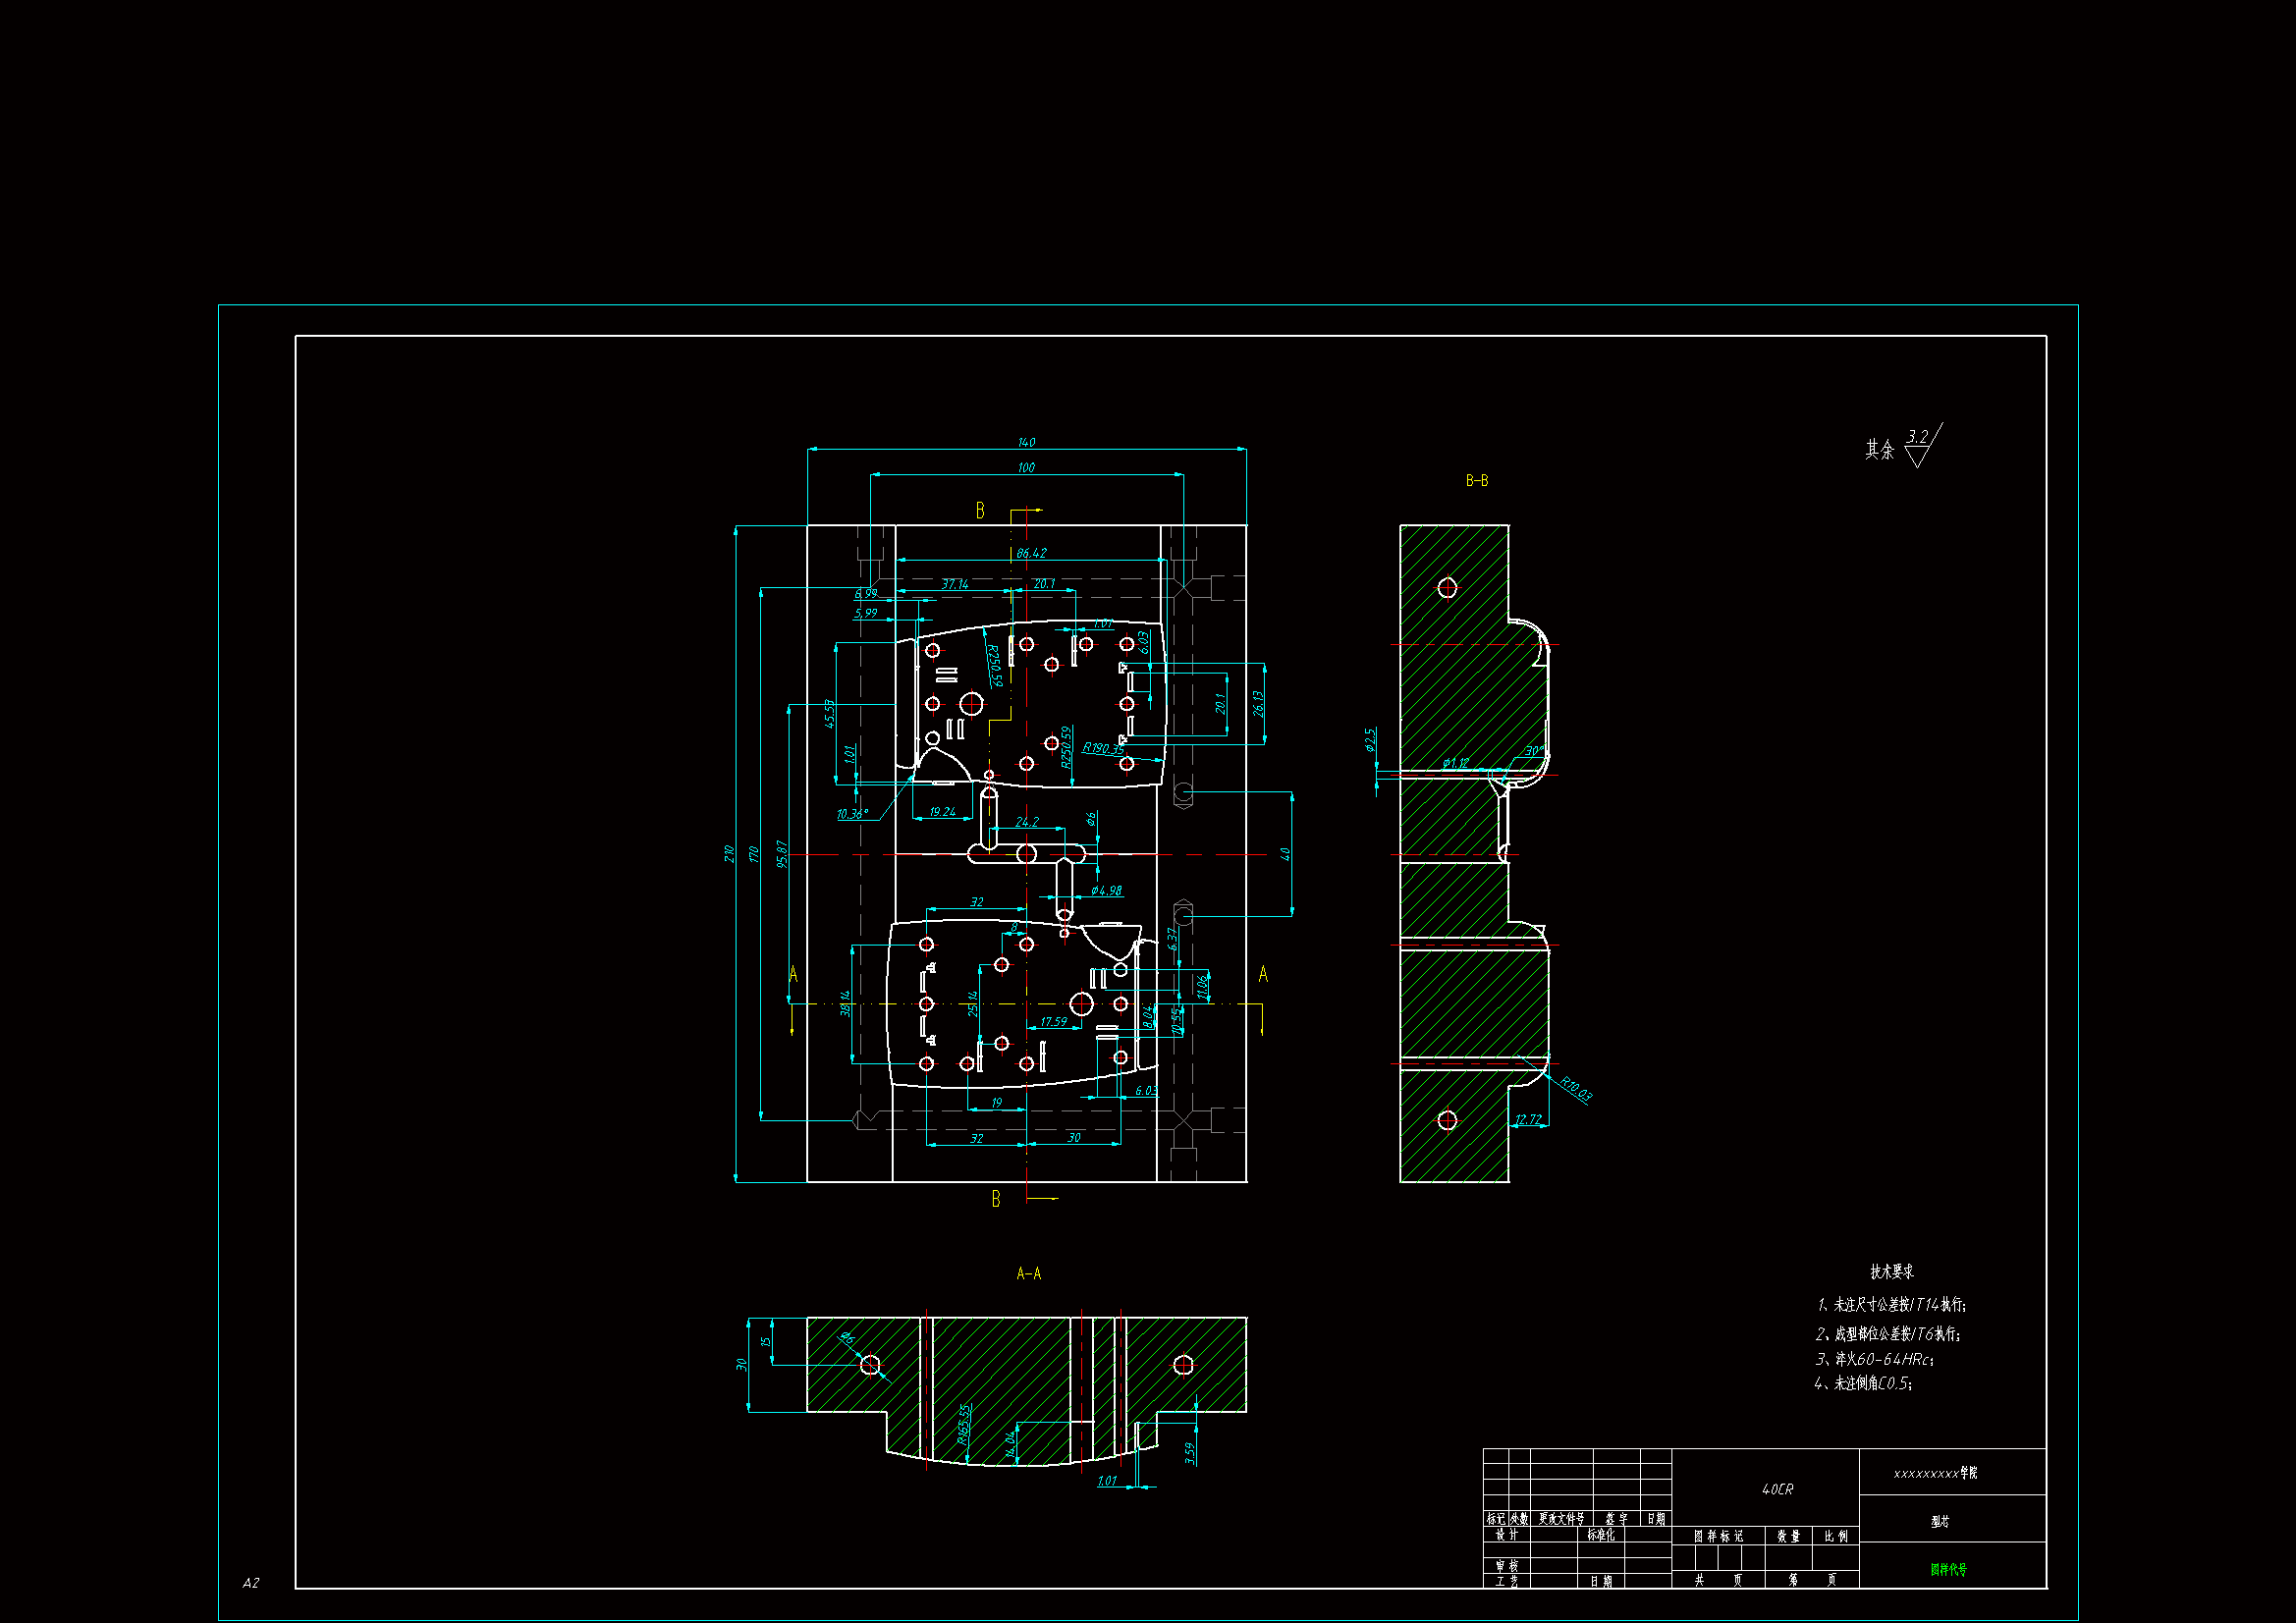
Task: Select the 86.42 dimension text
Action: pos(1031,553)
